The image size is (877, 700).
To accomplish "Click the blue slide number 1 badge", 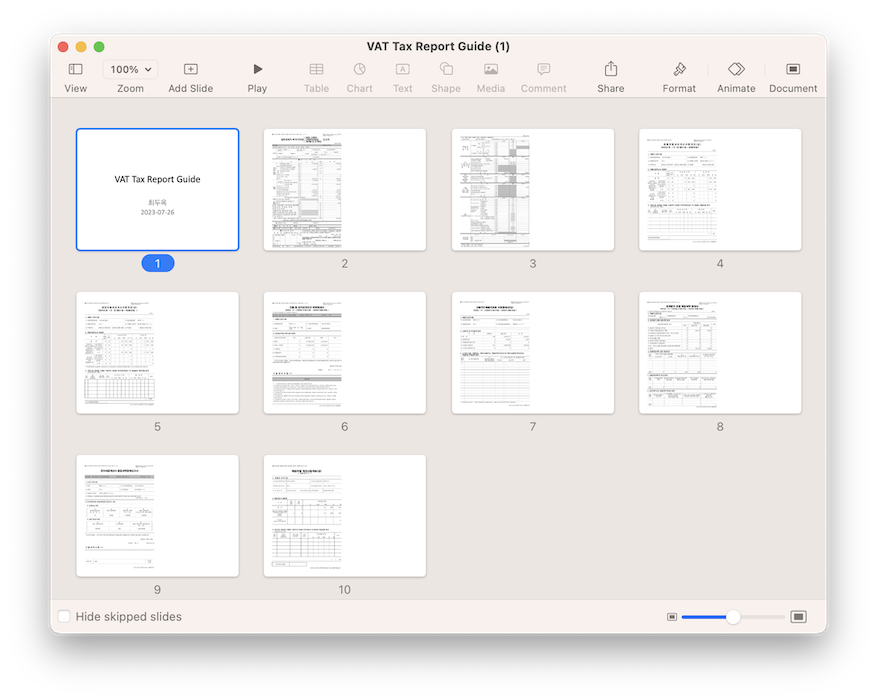I will [158, 263].
